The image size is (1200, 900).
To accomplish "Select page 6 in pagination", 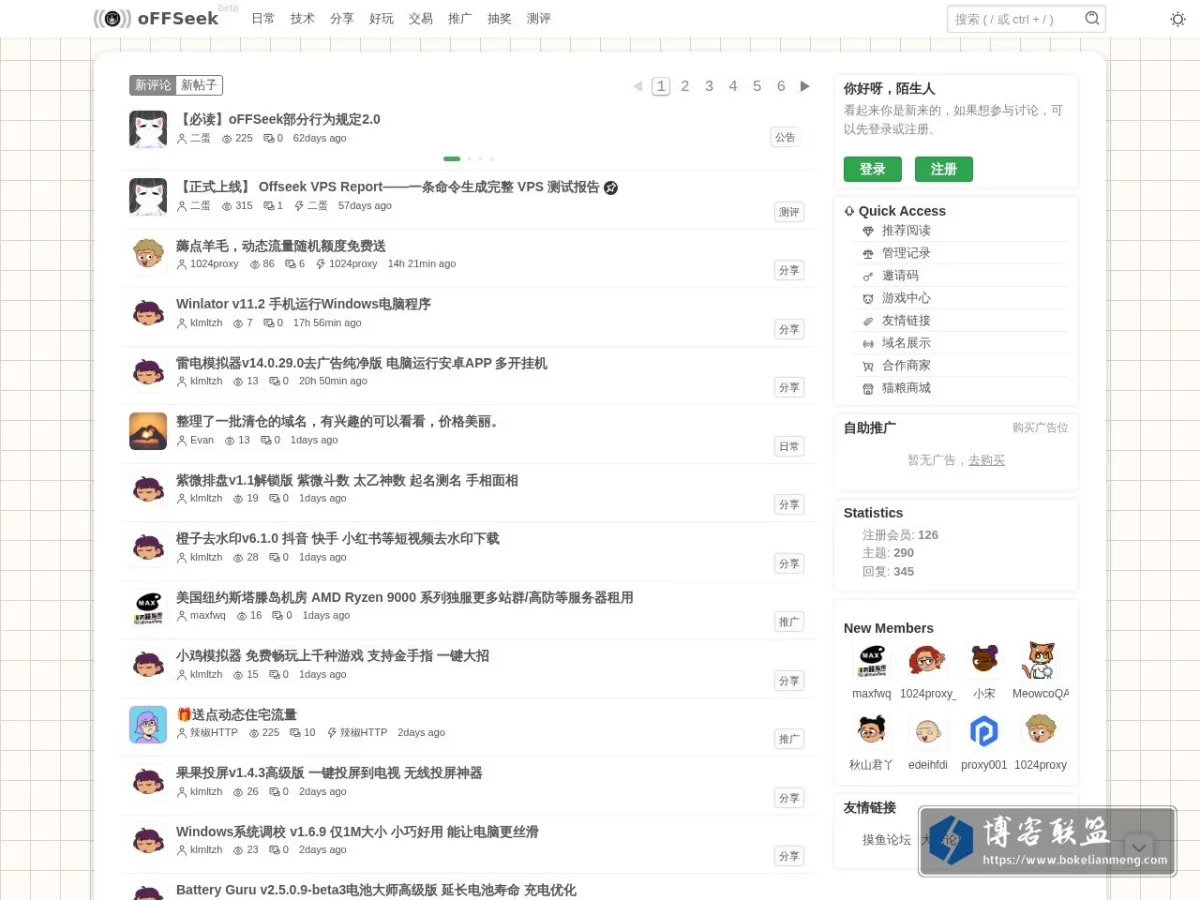I will click(x=781, y=86).
